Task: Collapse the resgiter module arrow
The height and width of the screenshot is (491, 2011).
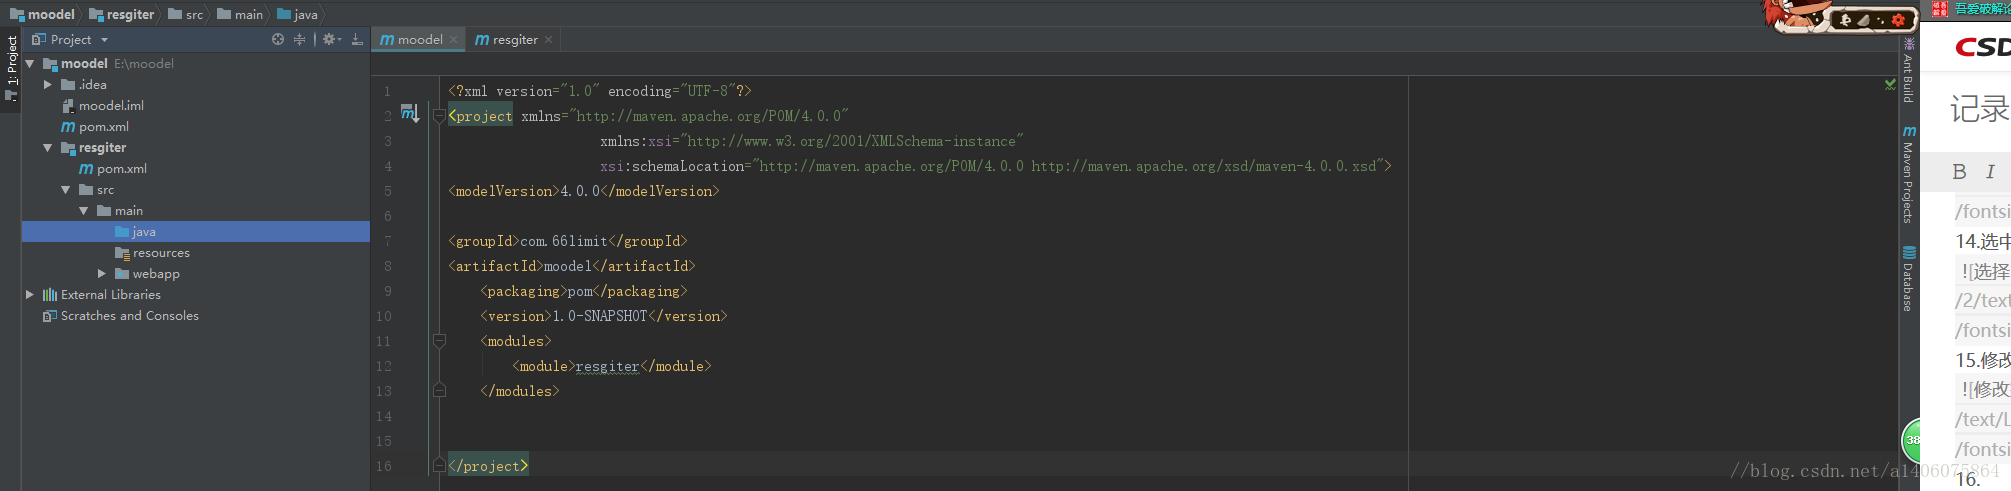Action: coord(48,148)
